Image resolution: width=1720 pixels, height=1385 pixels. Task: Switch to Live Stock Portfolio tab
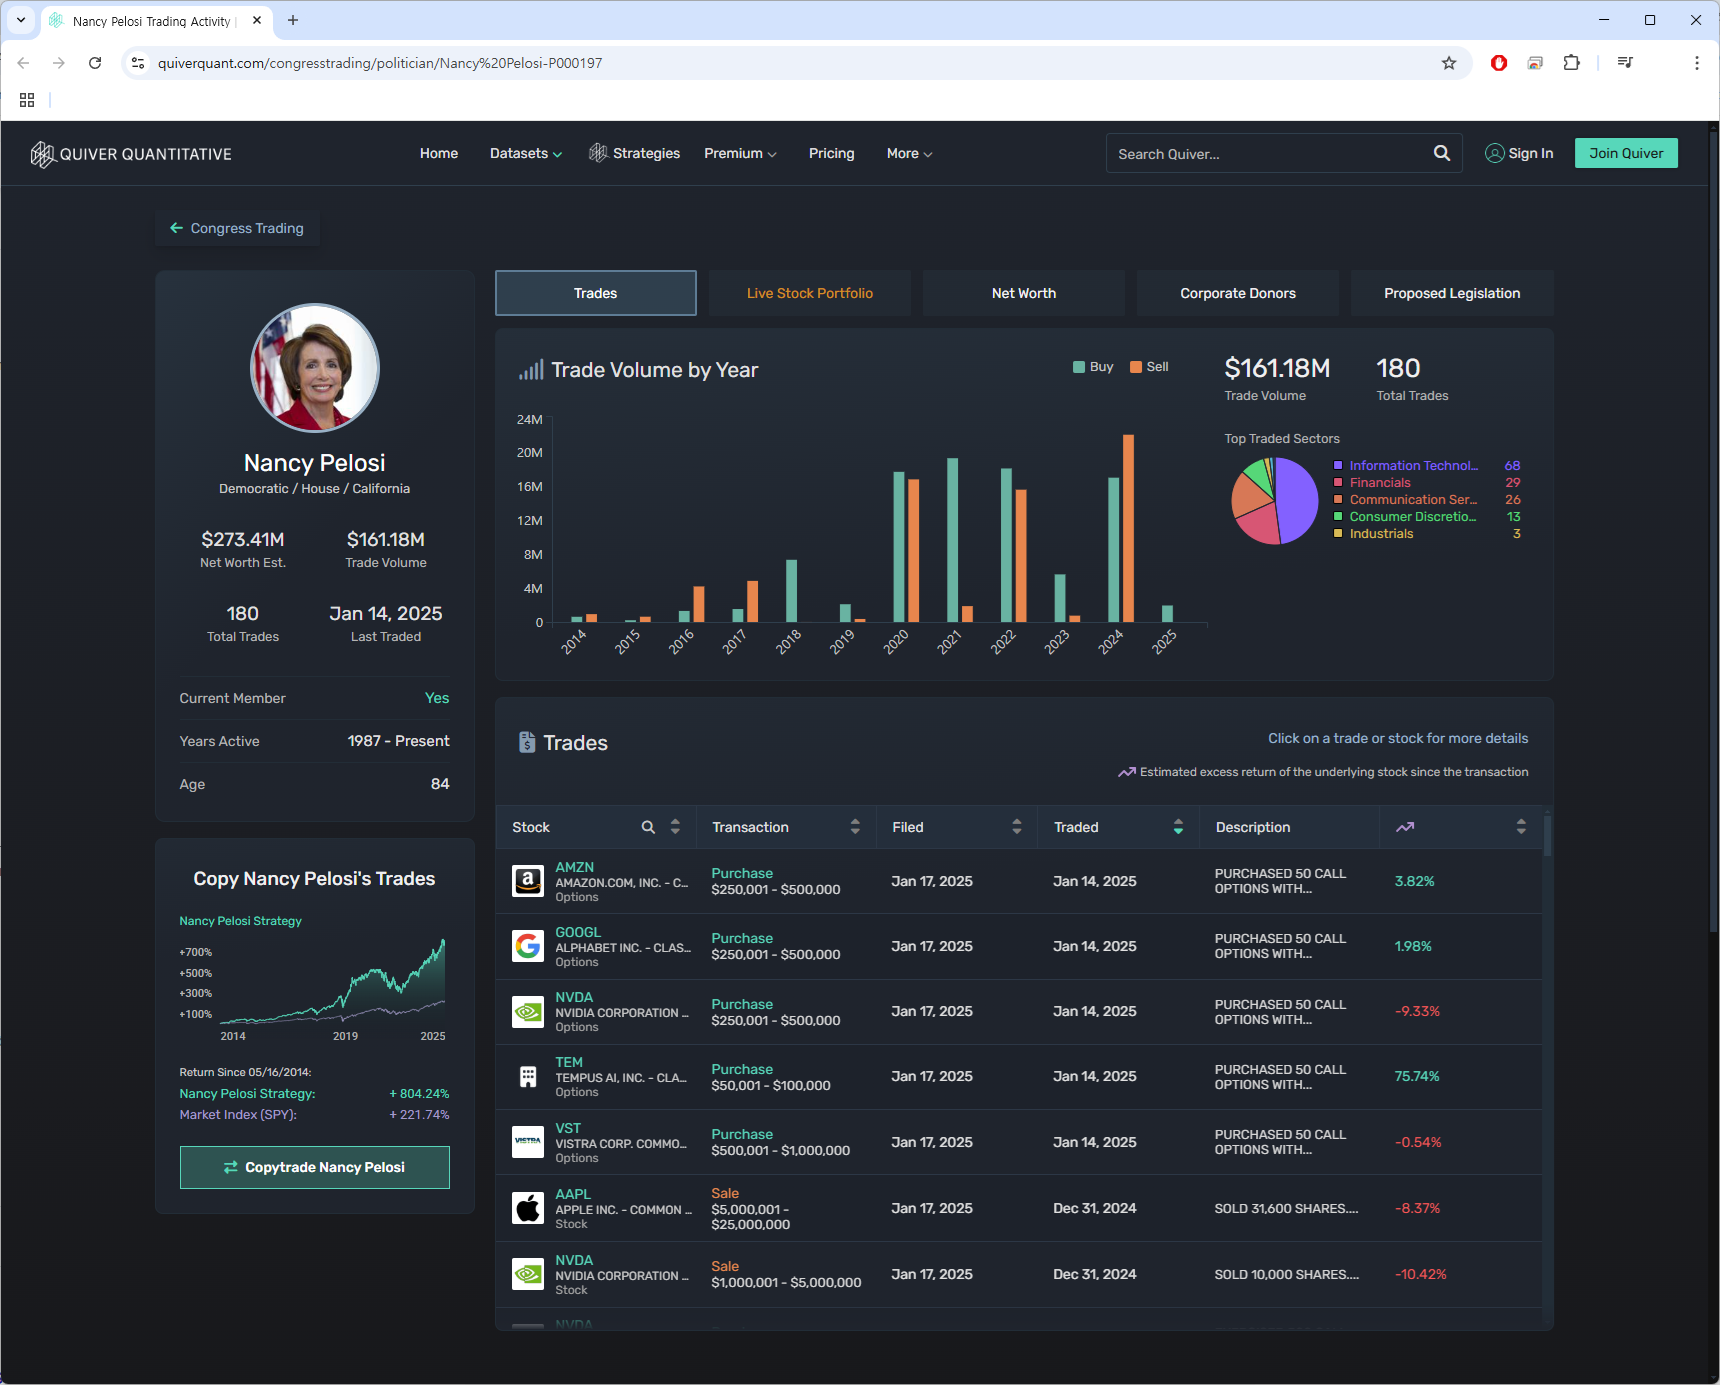[x=810, y=293]
